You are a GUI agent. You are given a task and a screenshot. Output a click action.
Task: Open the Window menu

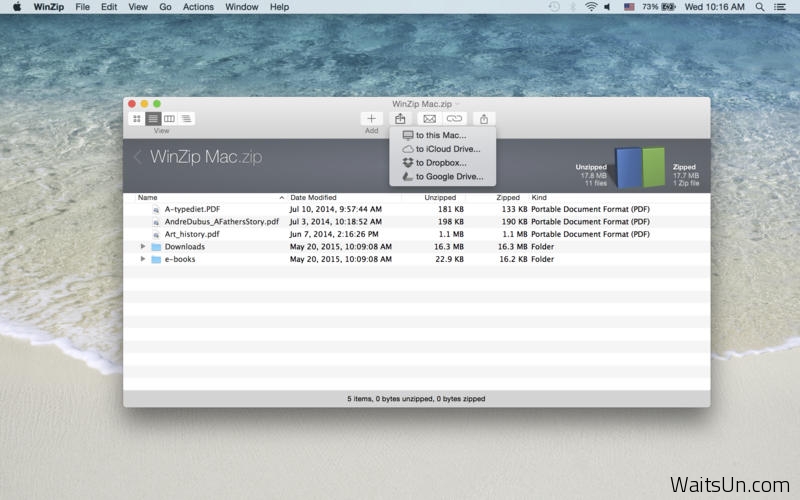(x=242, y=7)
